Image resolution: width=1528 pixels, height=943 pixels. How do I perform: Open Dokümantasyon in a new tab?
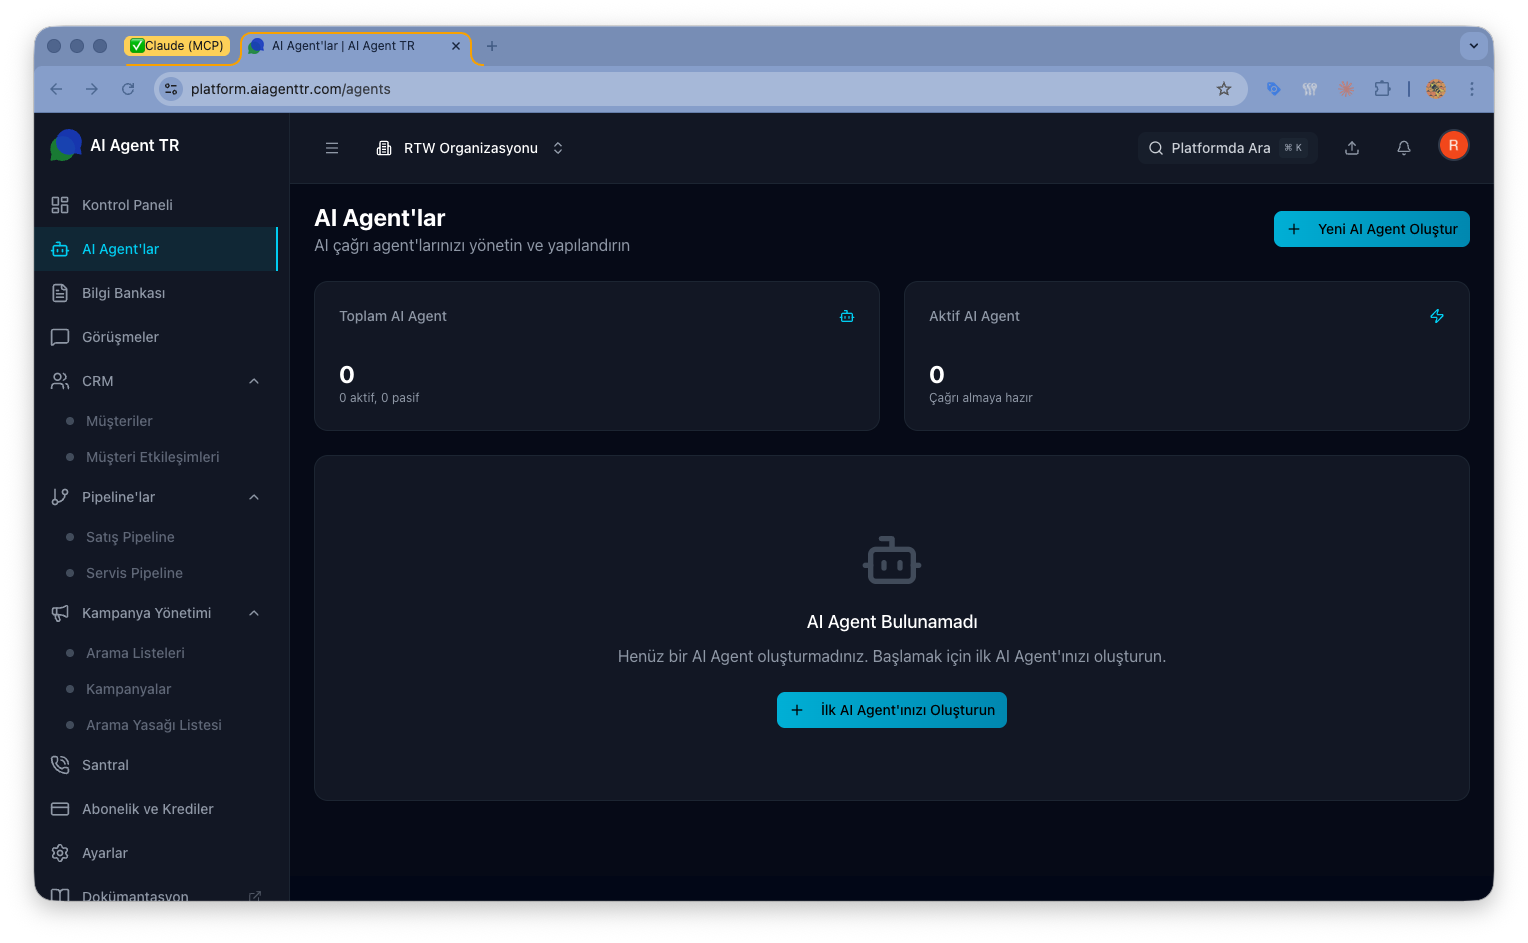point(136,895)
